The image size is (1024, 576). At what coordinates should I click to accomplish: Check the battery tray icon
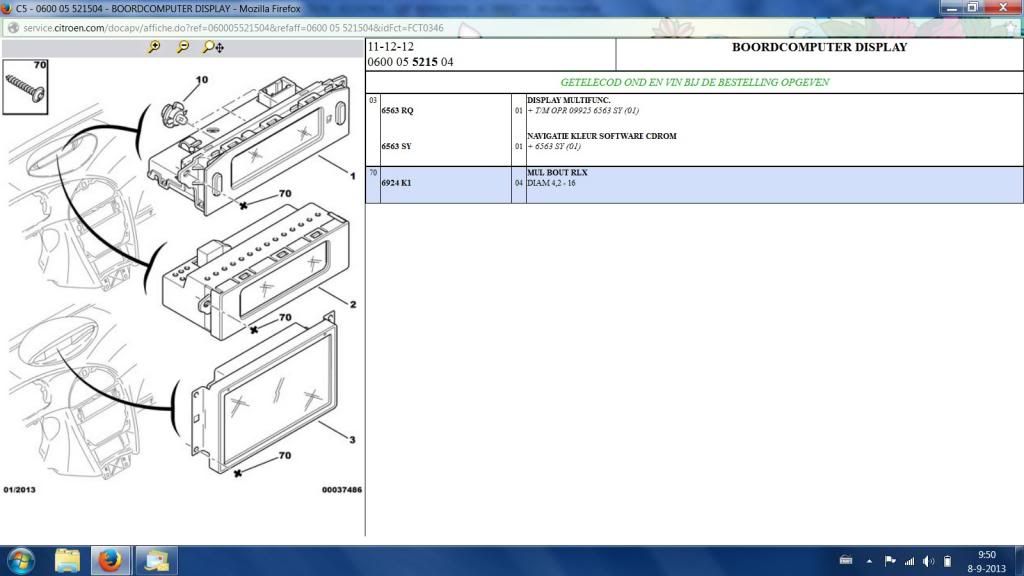948,561
